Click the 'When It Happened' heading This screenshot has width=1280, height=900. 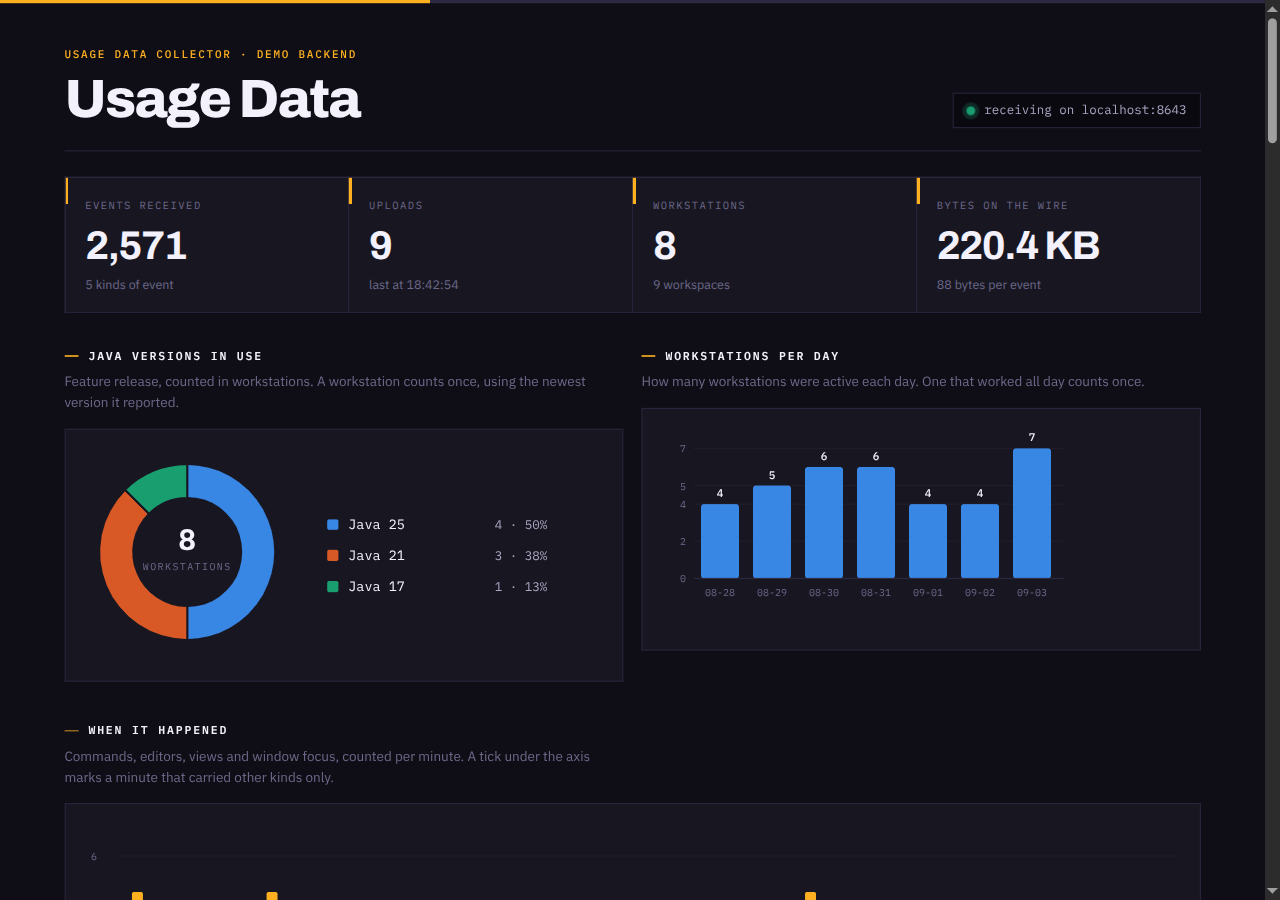(158, 730)
